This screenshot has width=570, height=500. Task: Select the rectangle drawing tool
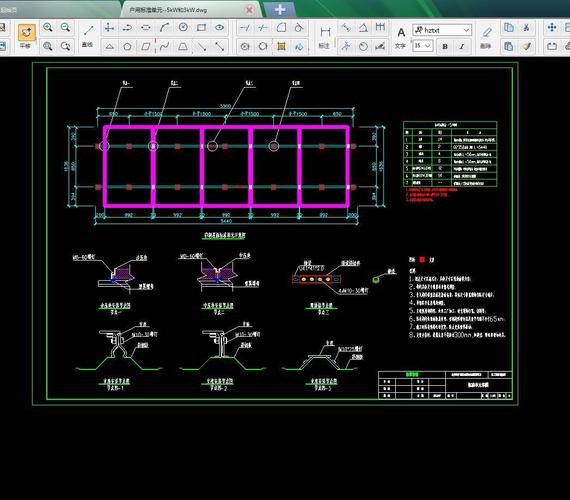pos(201,28)
